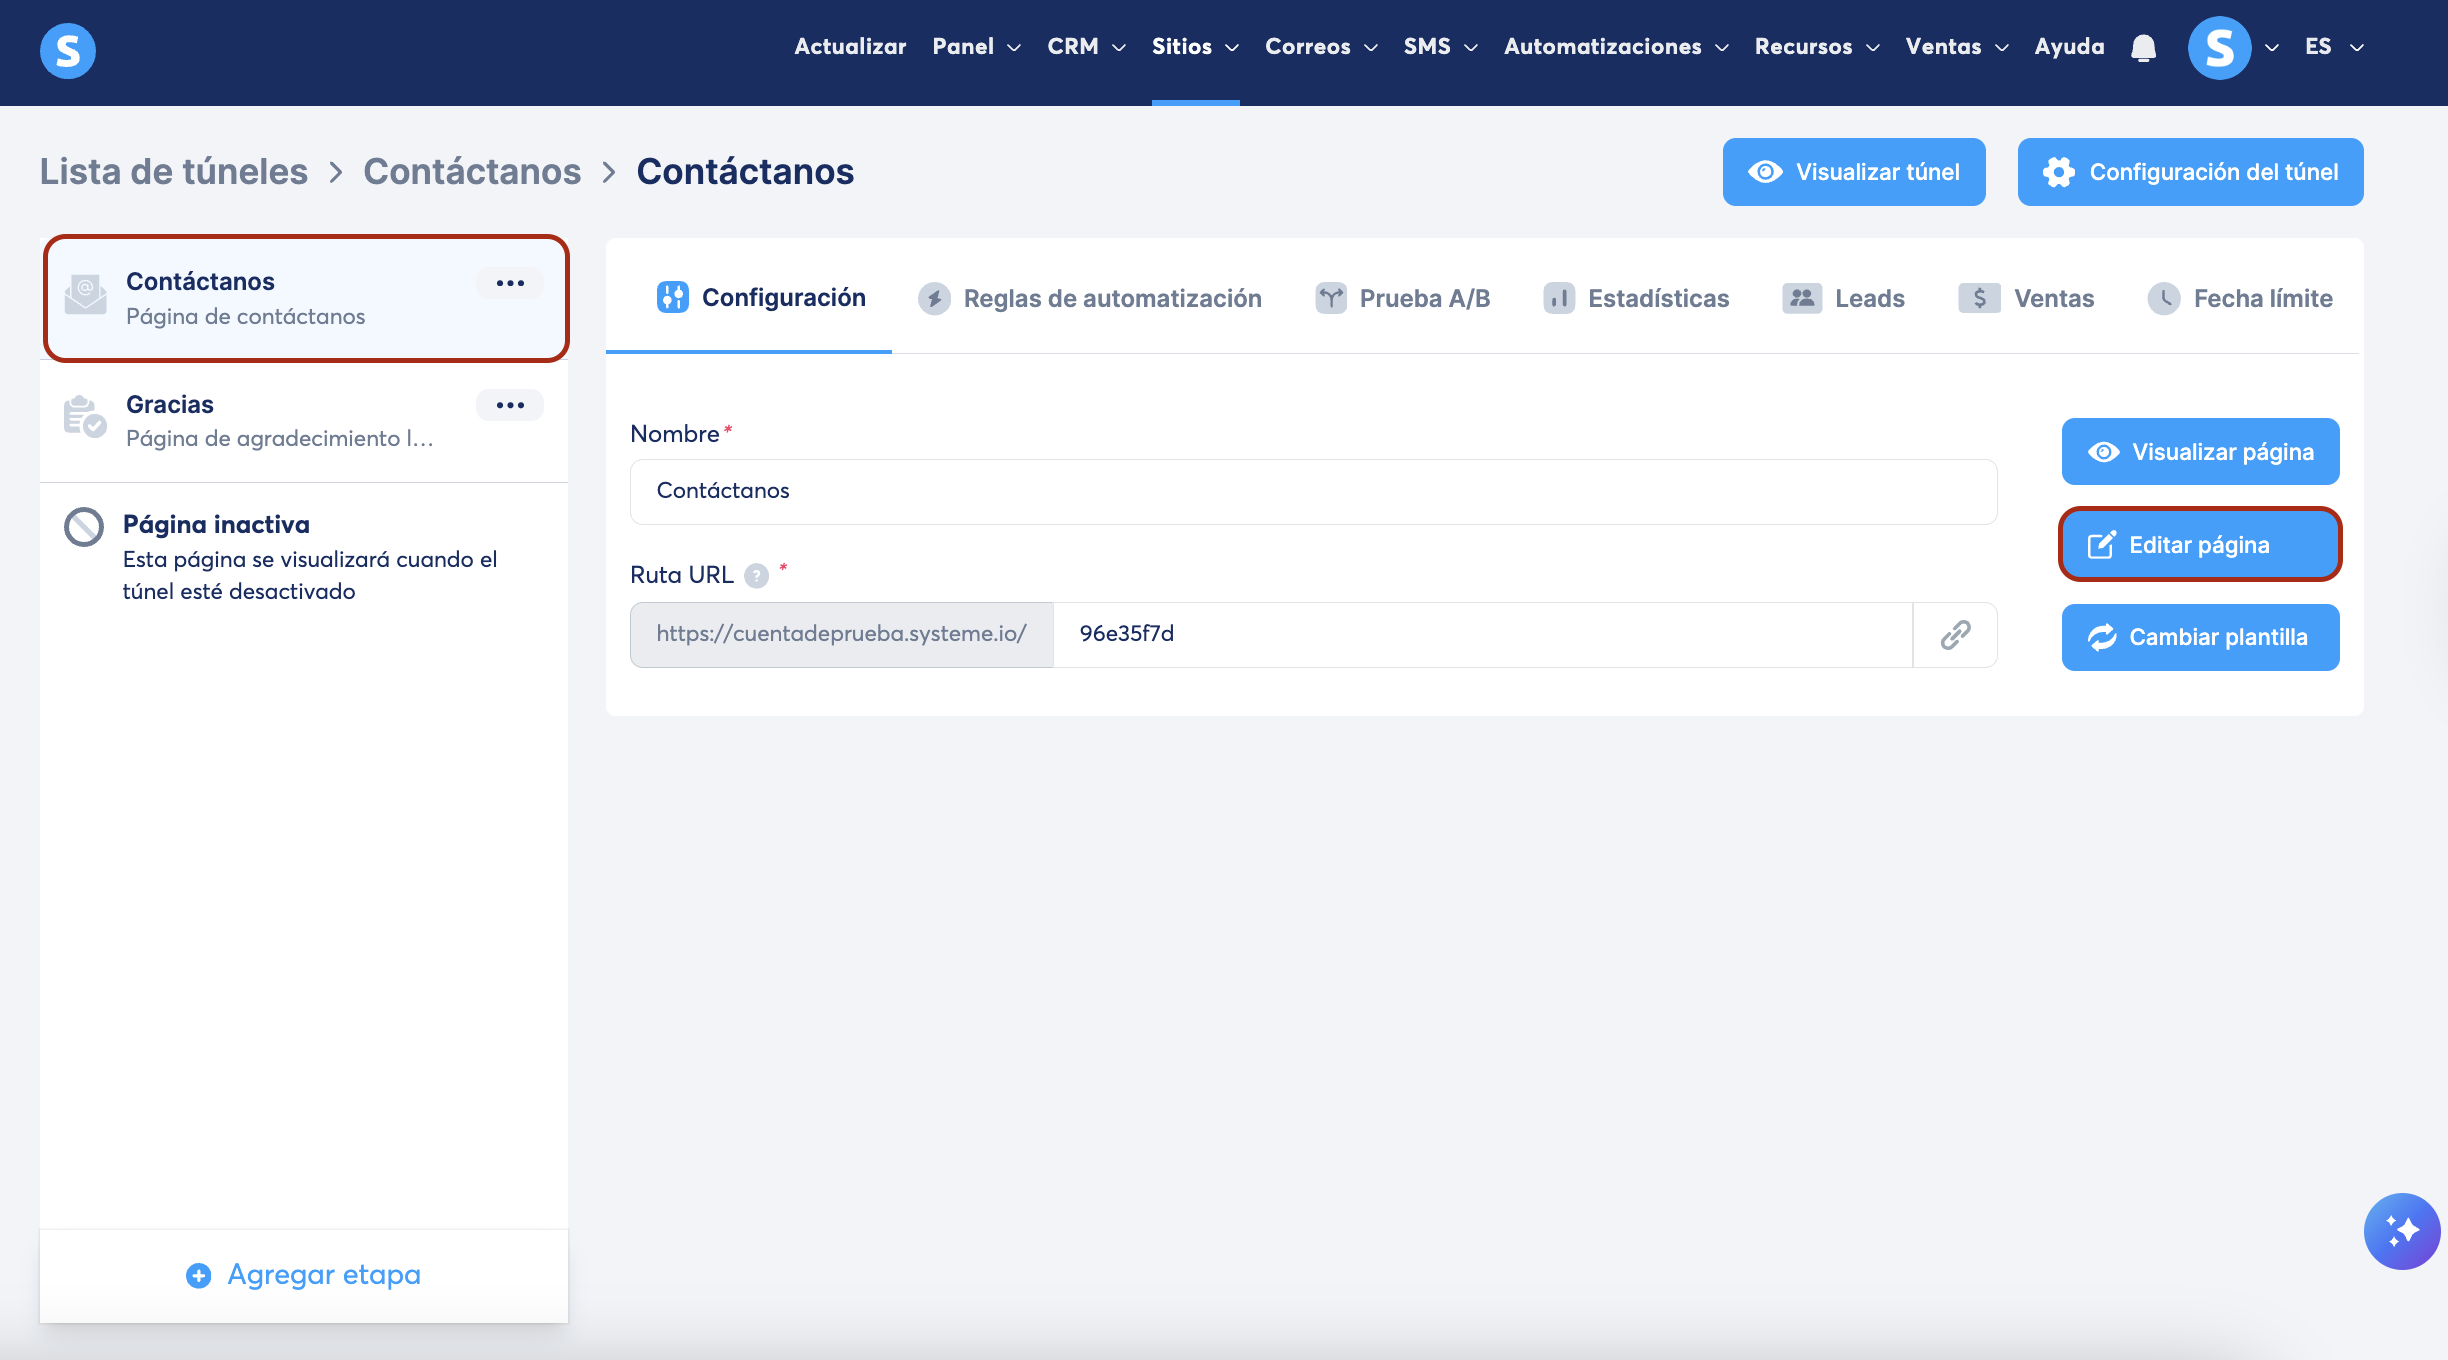Switch to Reglas de automatización tab
This screenshot has width=2448, height=1360.
(1090, 298)
